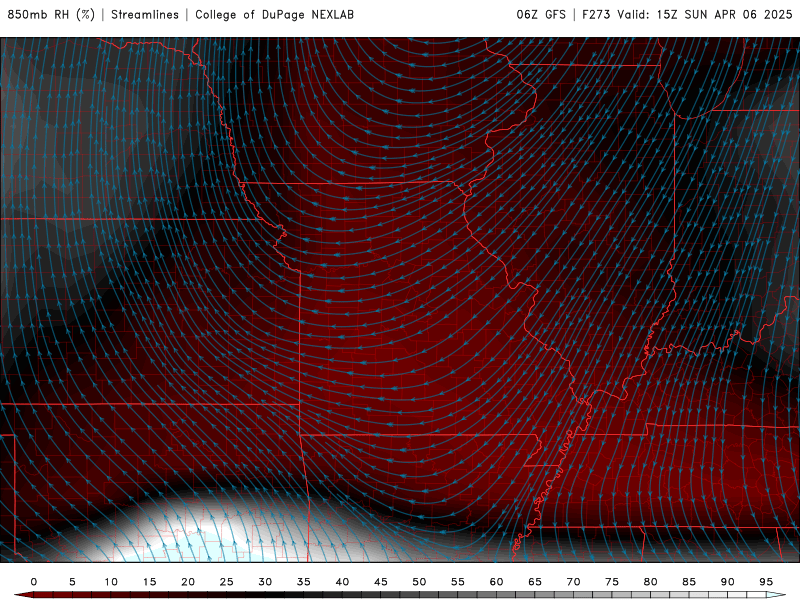Click the colorbar label "45"

pos(381,582)
